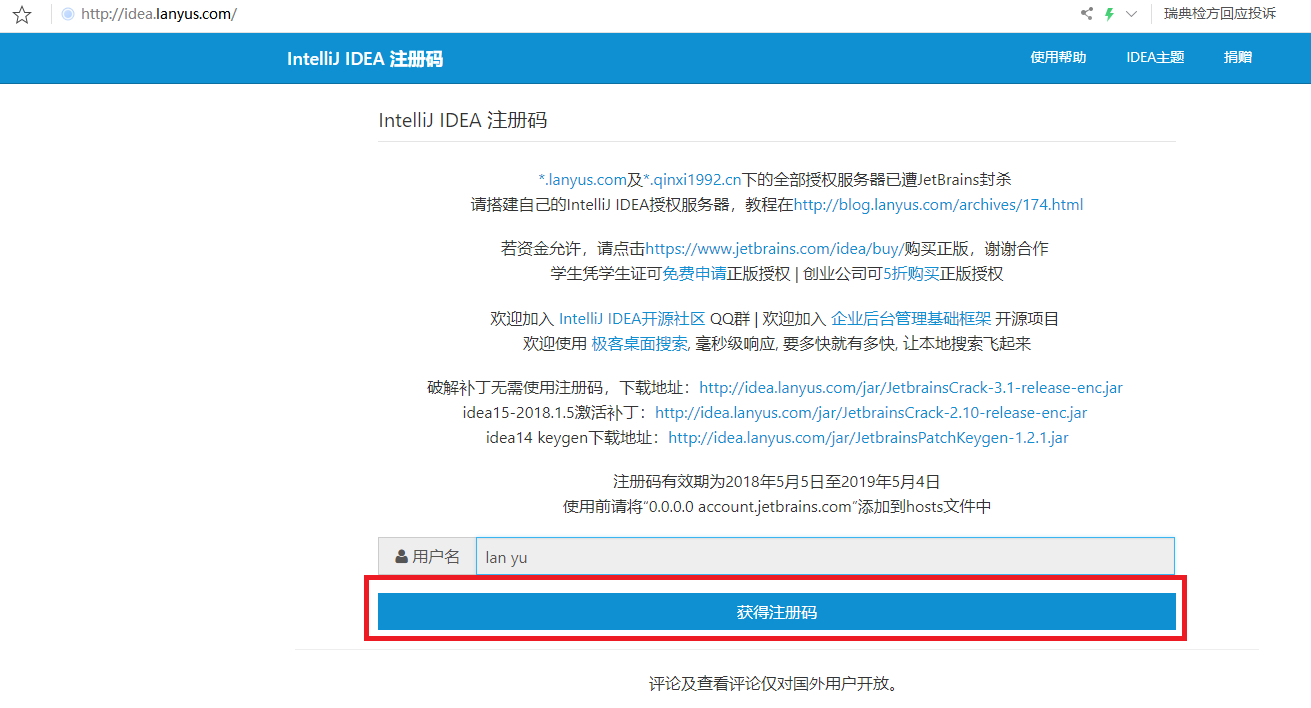The height and width of the screenshot is (708, 1311).
Task: Click the 免费申请 student license link
Action: tap(694, 274)
